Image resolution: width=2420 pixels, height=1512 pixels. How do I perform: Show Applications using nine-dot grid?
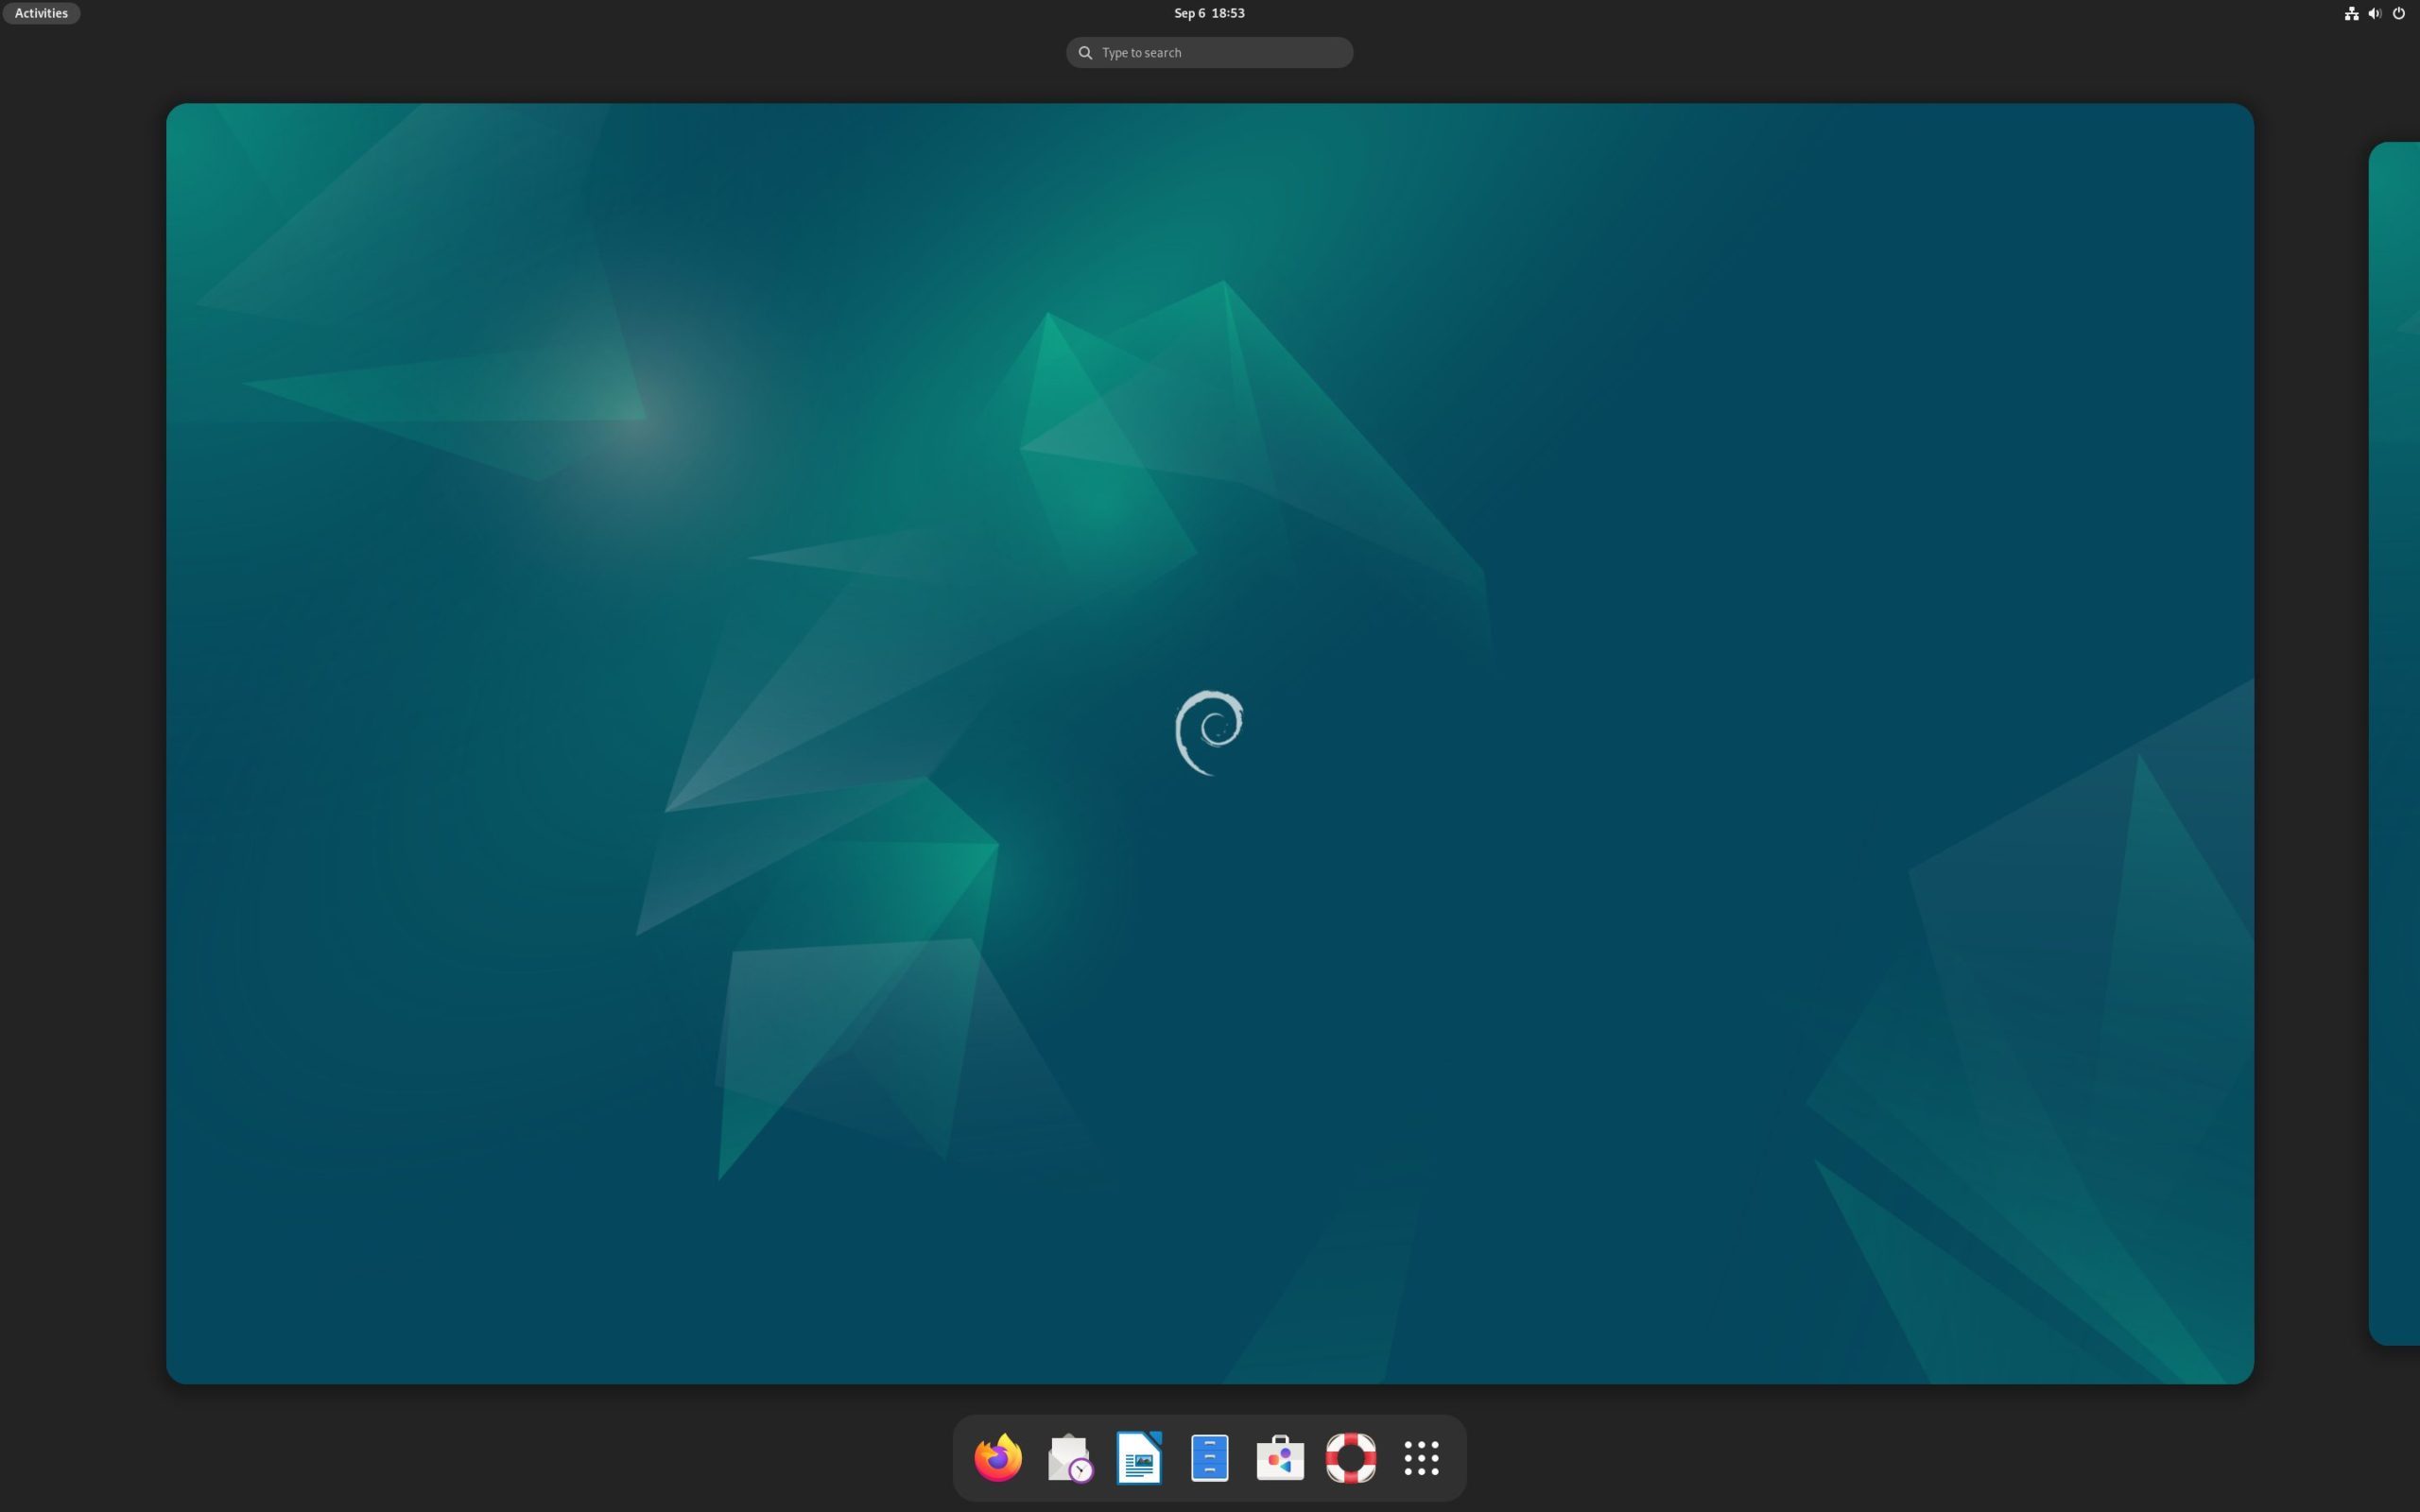[1421, 1458]
